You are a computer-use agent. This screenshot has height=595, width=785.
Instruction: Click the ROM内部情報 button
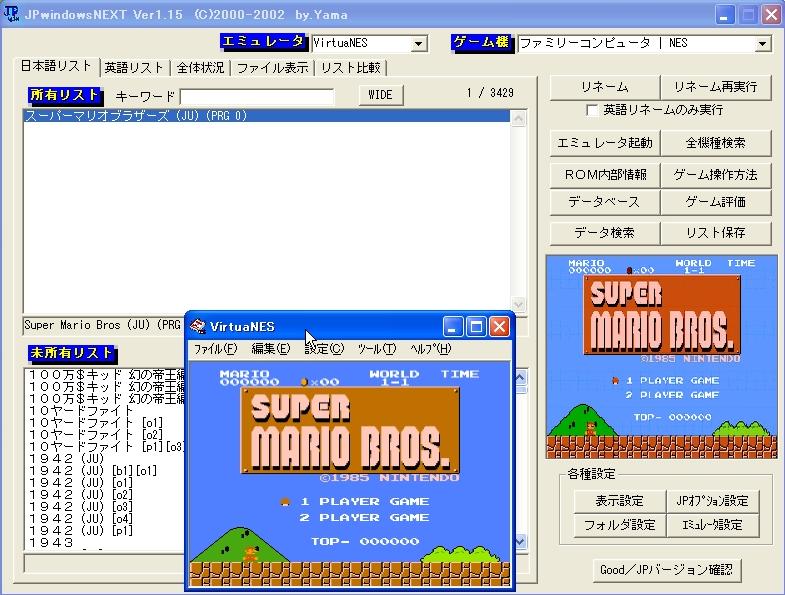tap(605, 175)
